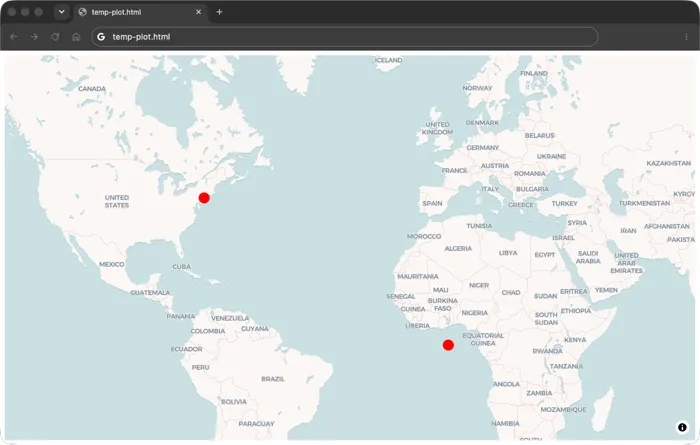Click the ANGOLA map label
Viewport: 700px width, 445px height.
[x=506, y=384]
